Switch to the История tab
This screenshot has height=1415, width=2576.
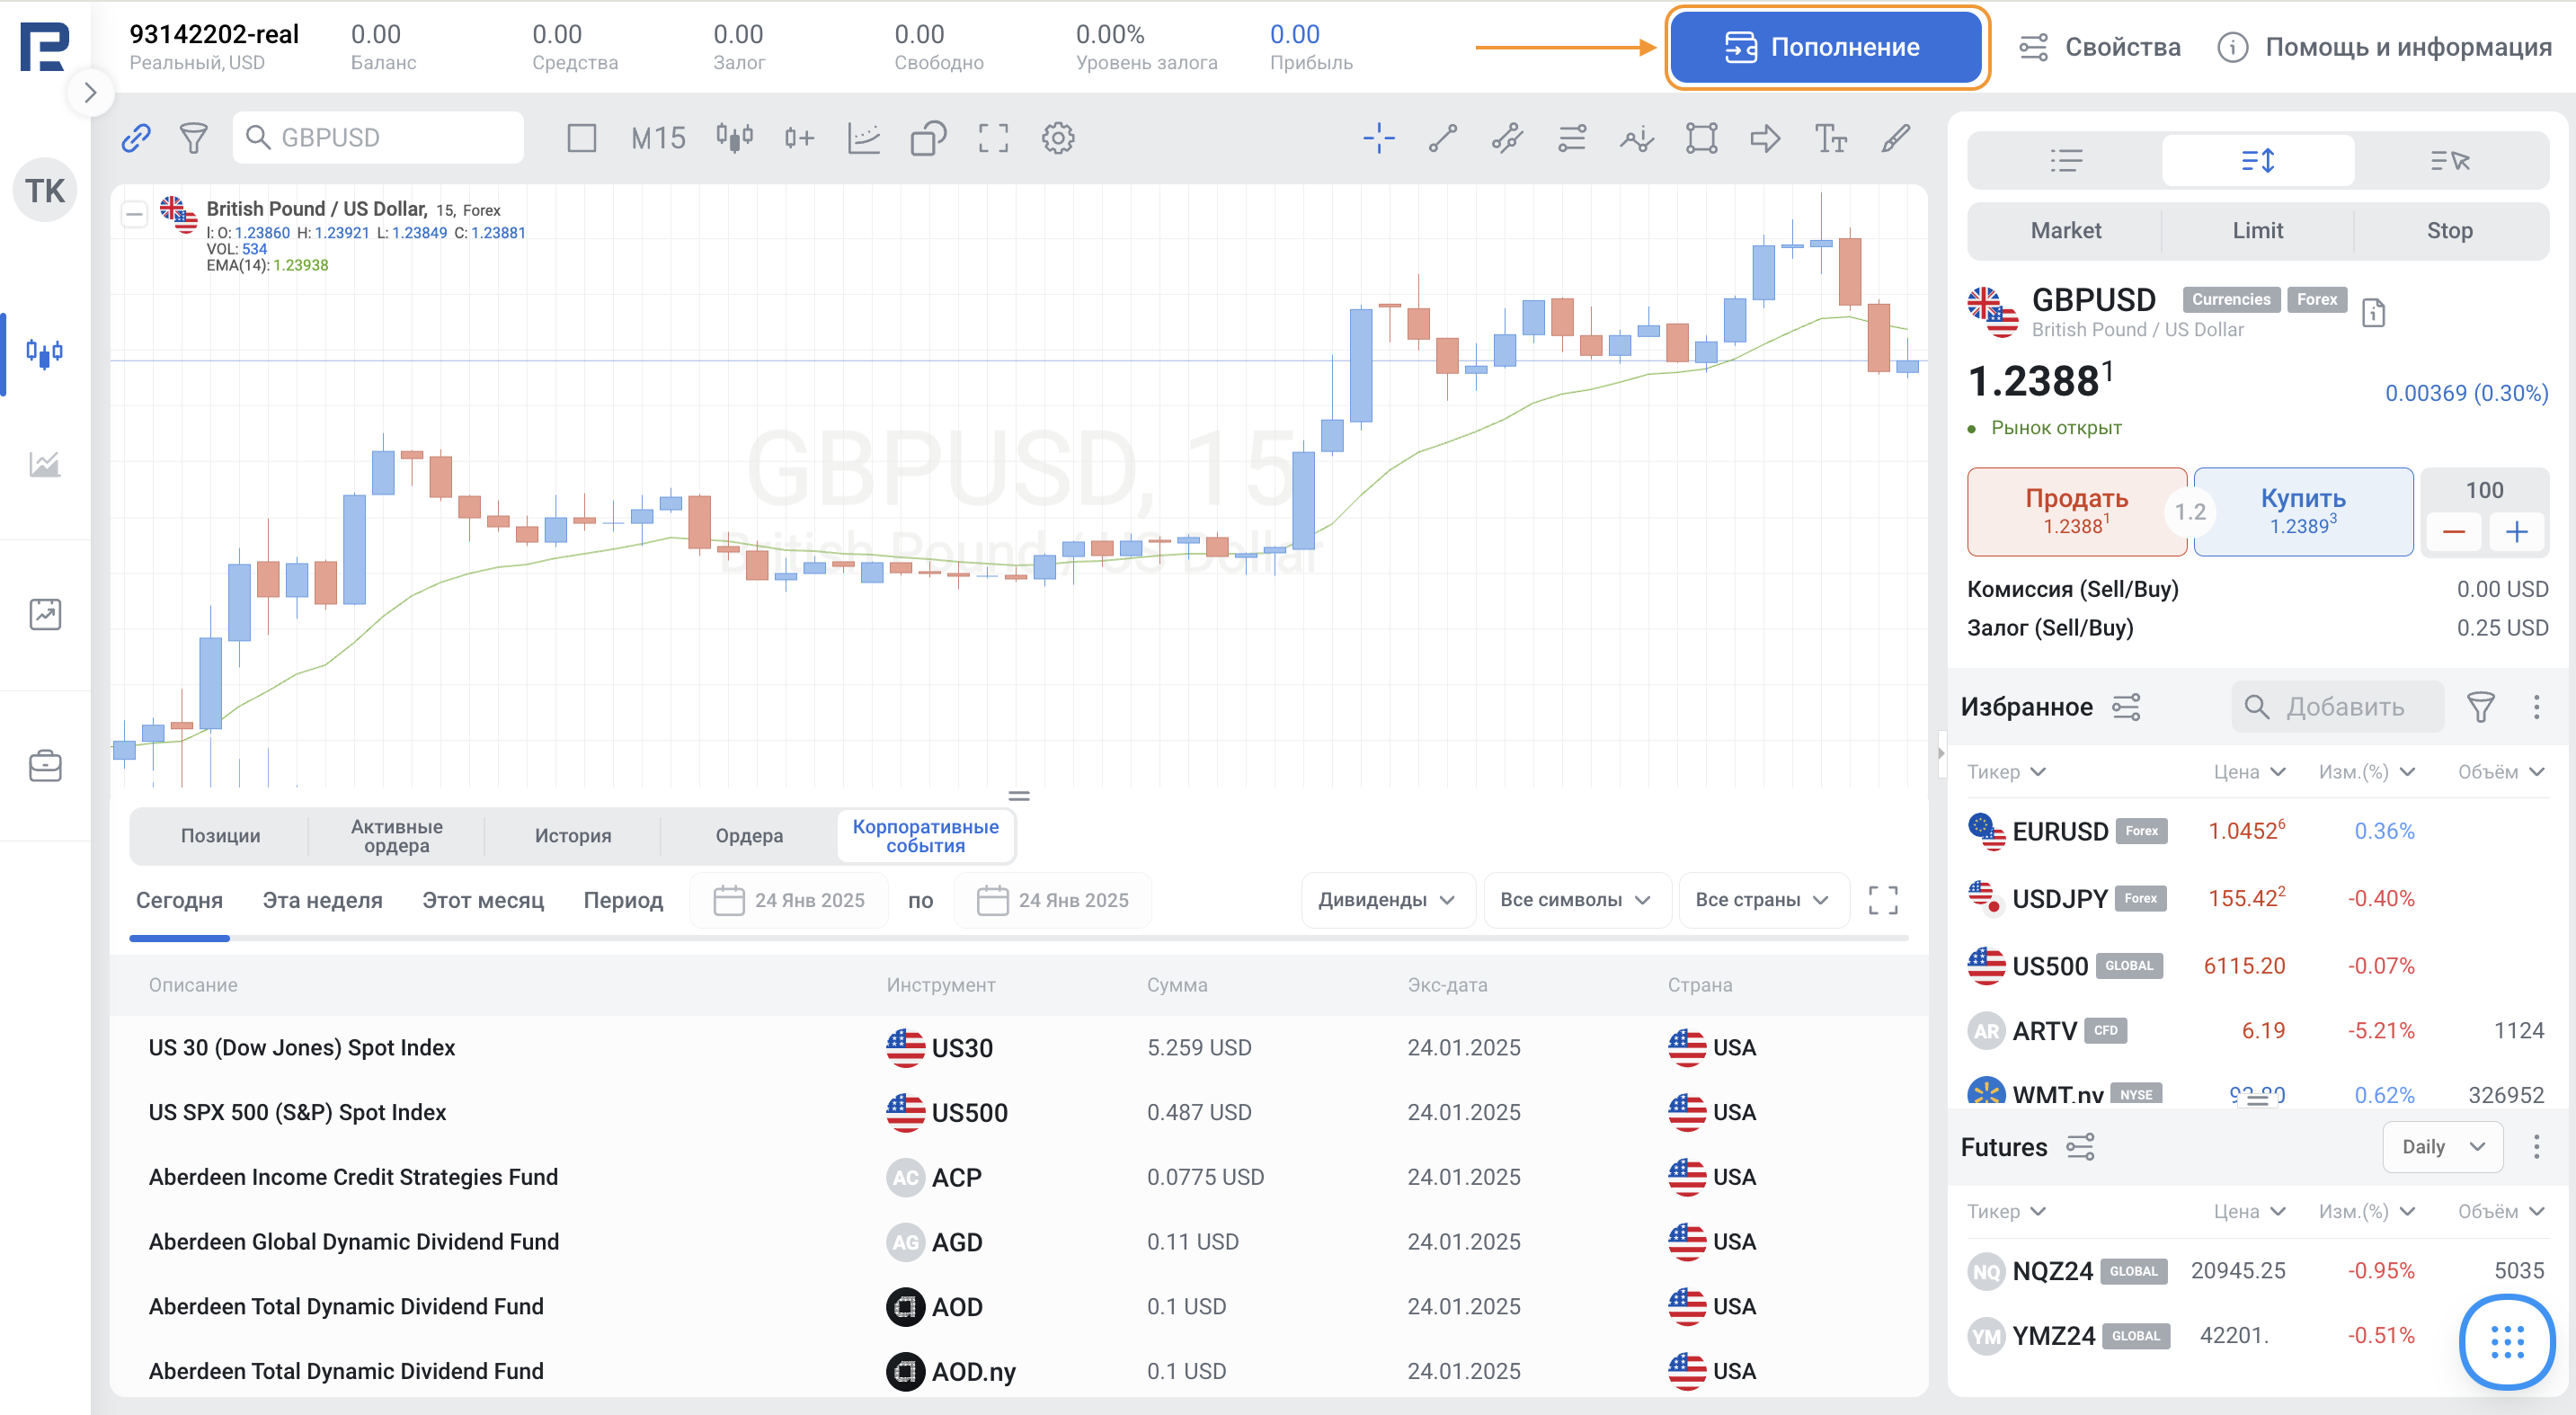click(x=572, y=835)
